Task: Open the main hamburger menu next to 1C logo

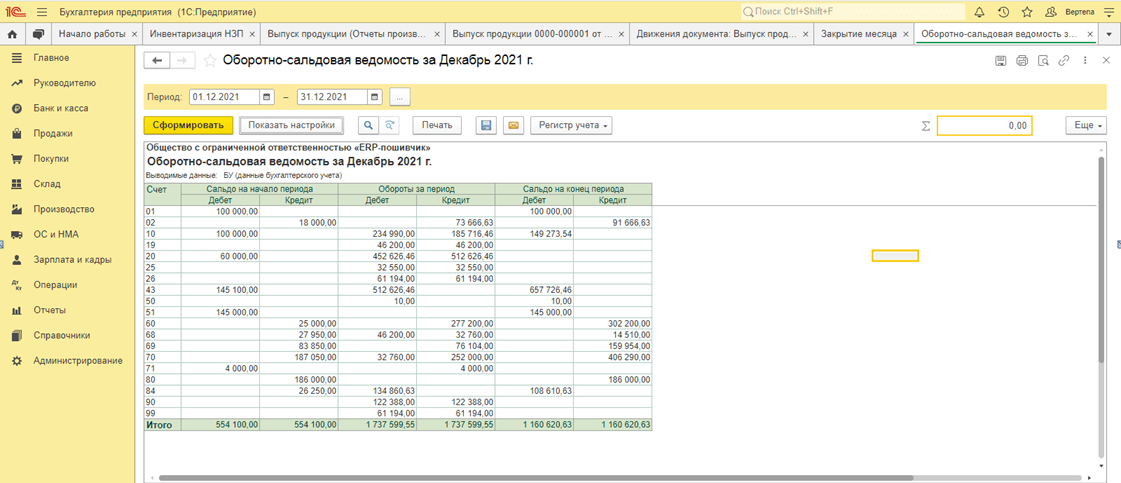Action: pyautogui.click(x=41, y=12)
